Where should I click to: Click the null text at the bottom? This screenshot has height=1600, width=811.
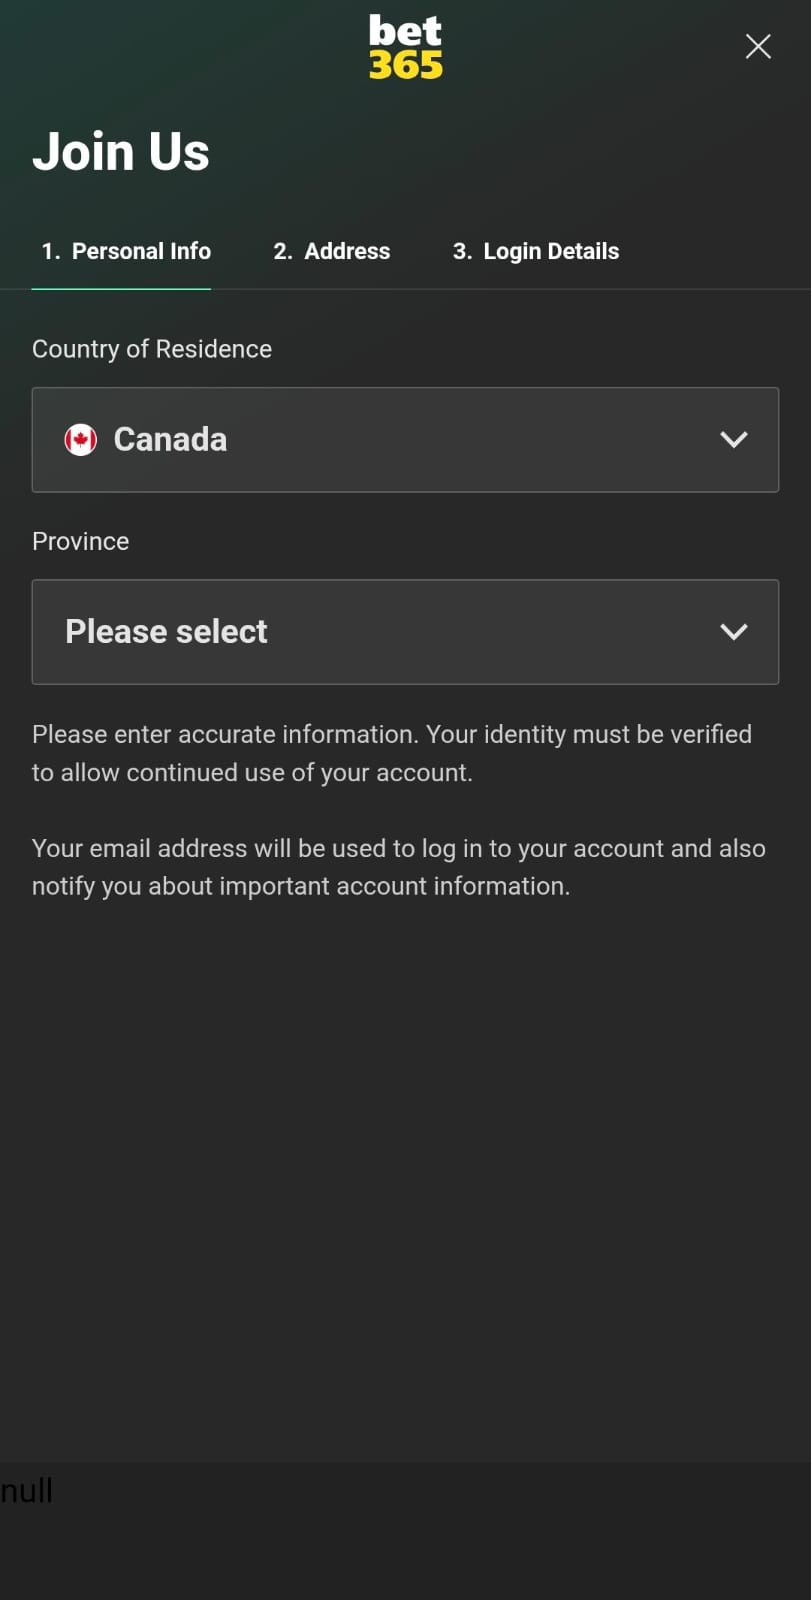coord(27,1491)
